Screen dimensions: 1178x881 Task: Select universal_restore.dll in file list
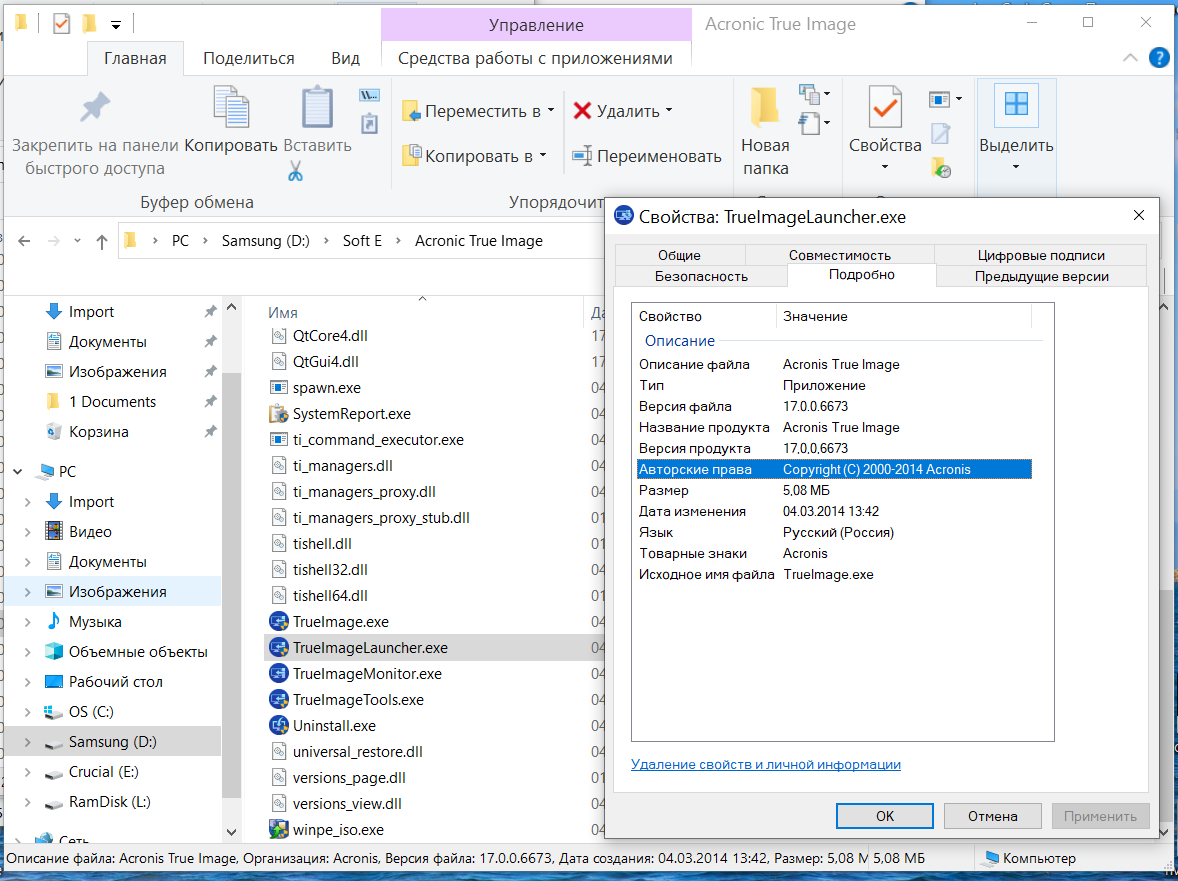(x=358, y=752)
